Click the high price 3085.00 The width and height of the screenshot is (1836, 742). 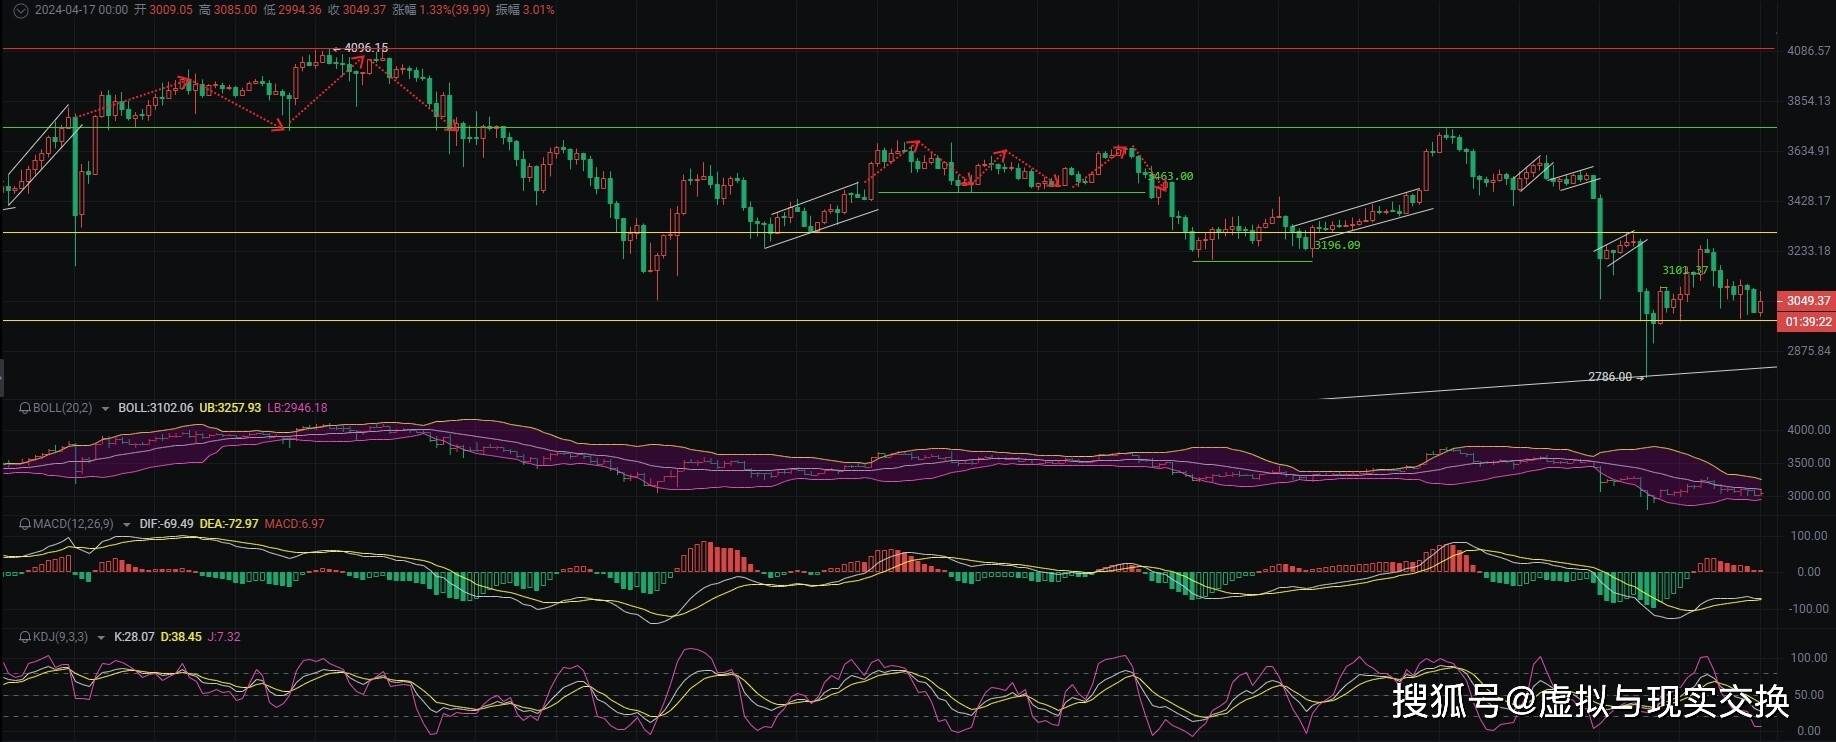click(x=235, y=10)
